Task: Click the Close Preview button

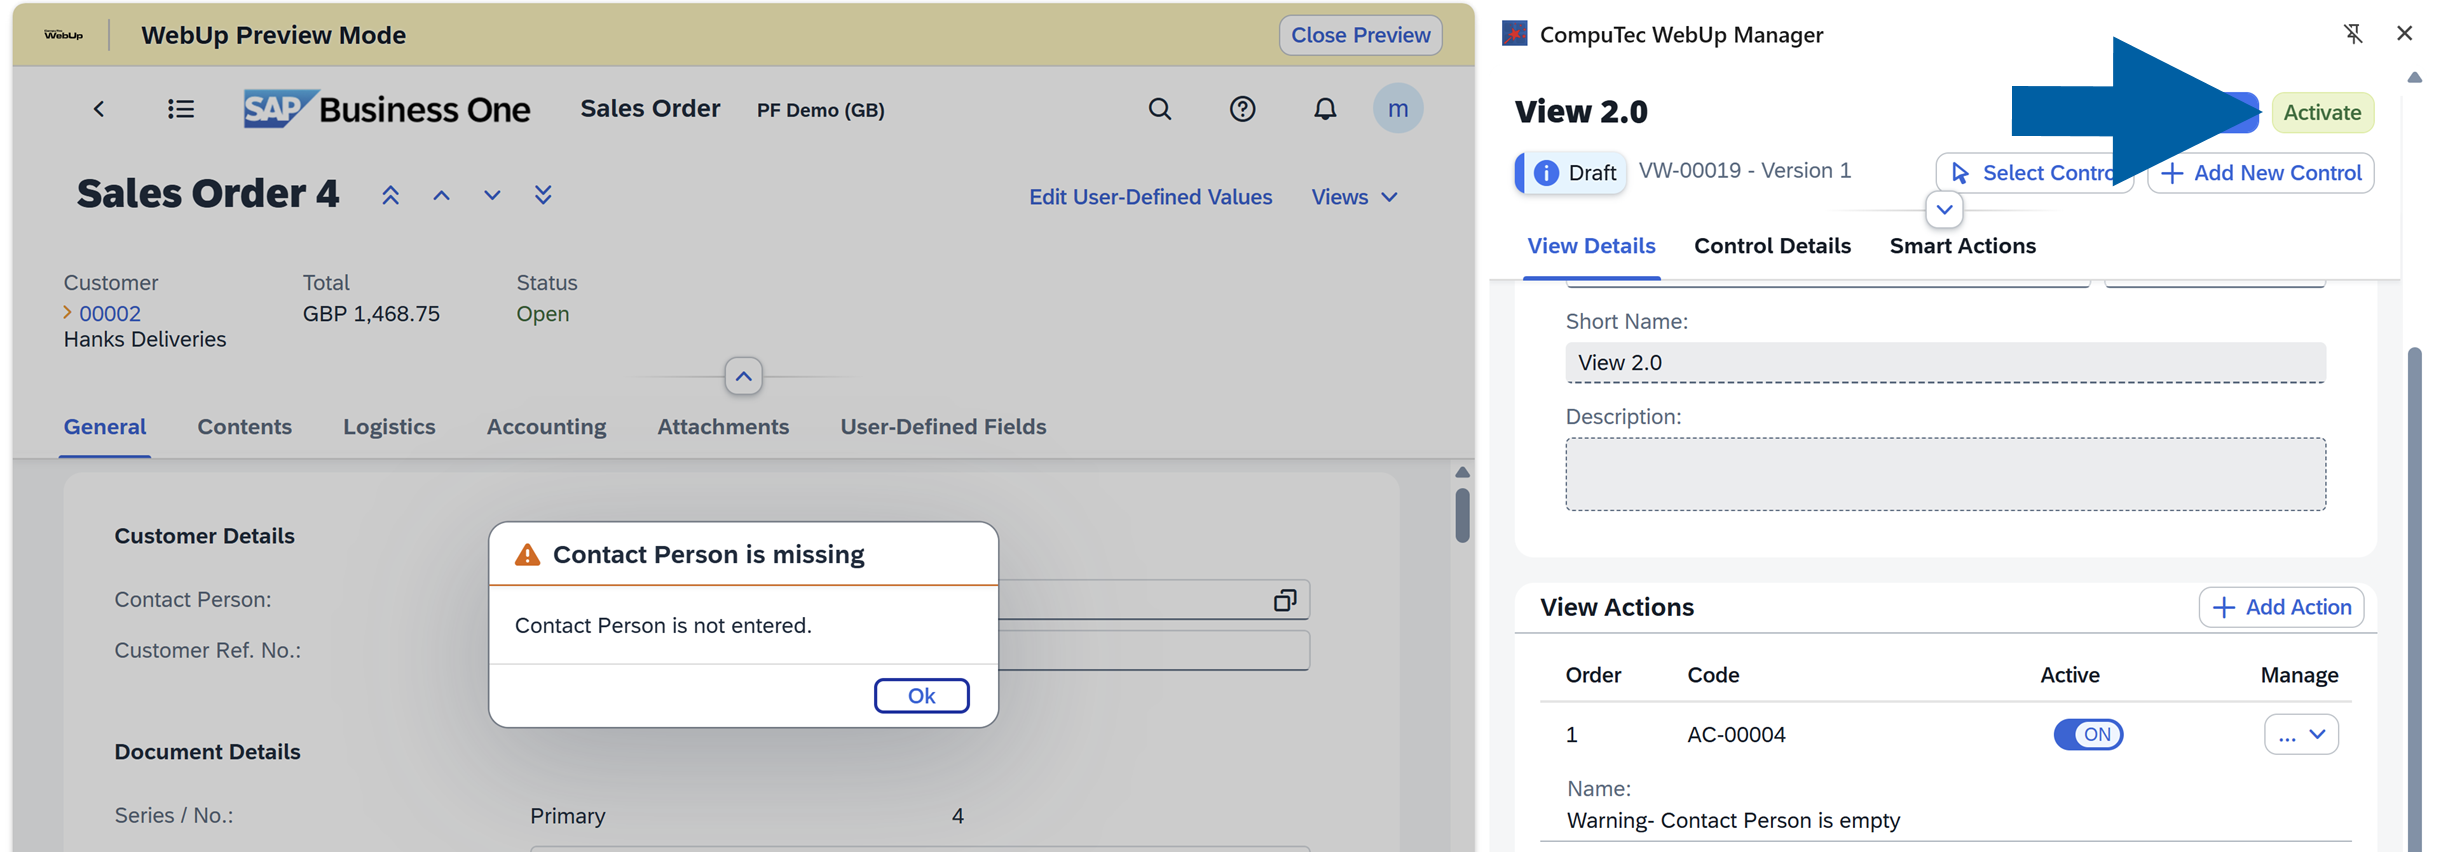Action: [x=1360, y=35]
